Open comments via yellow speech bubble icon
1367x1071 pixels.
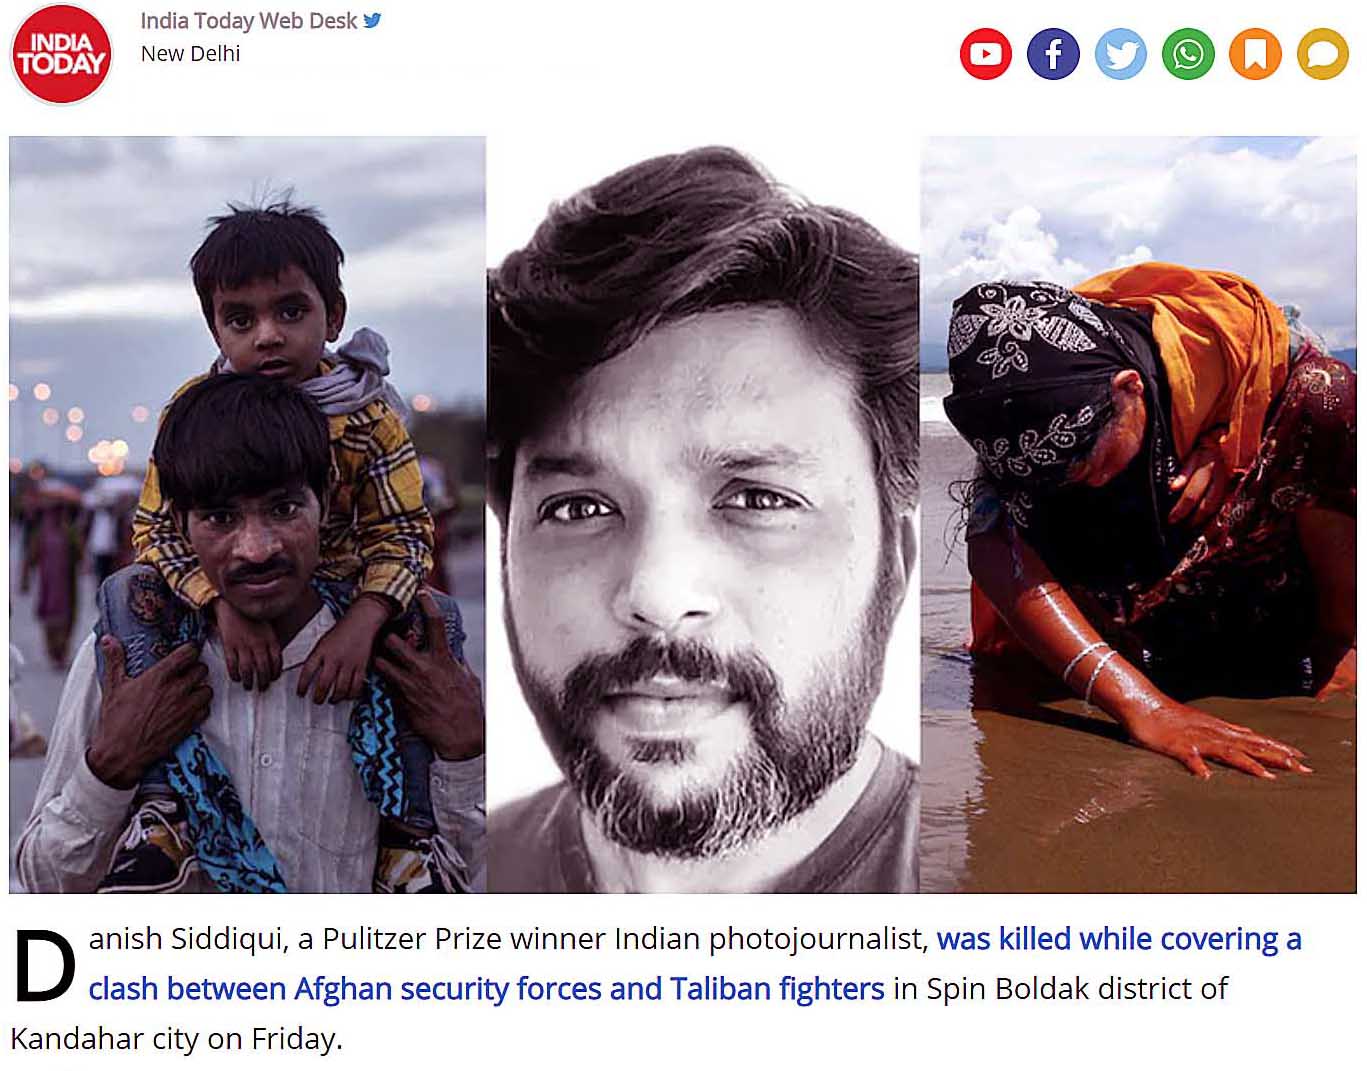click(x=1323, y=54)
